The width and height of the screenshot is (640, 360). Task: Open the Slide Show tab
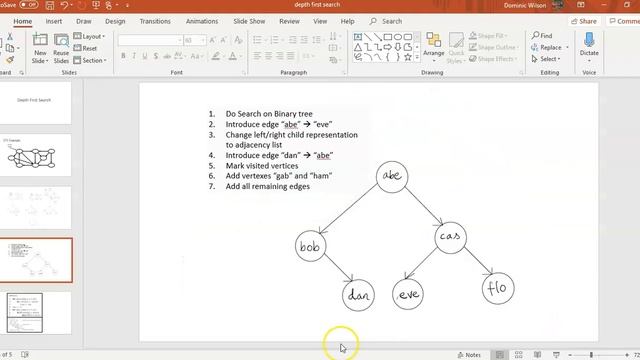tap(249, 21)
